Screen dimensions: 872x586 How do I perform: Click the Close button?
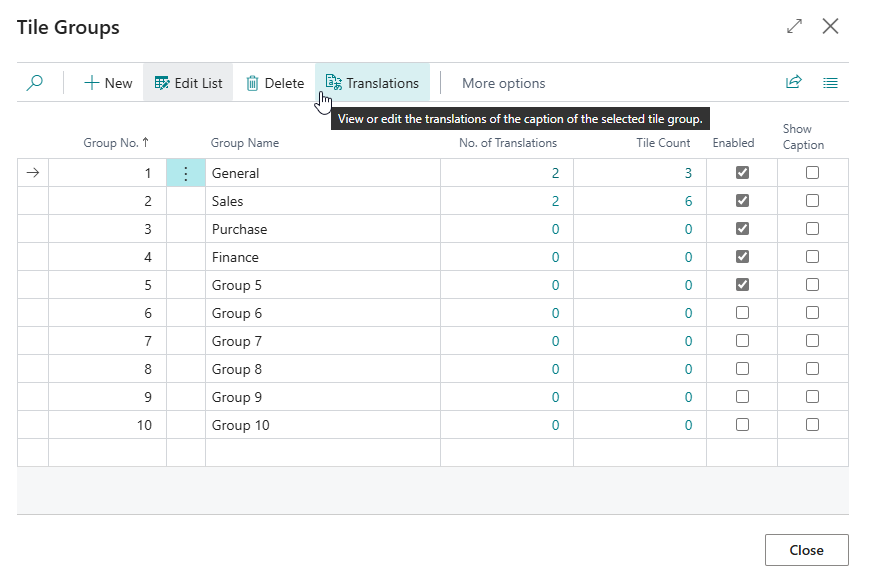click(806, 550)
